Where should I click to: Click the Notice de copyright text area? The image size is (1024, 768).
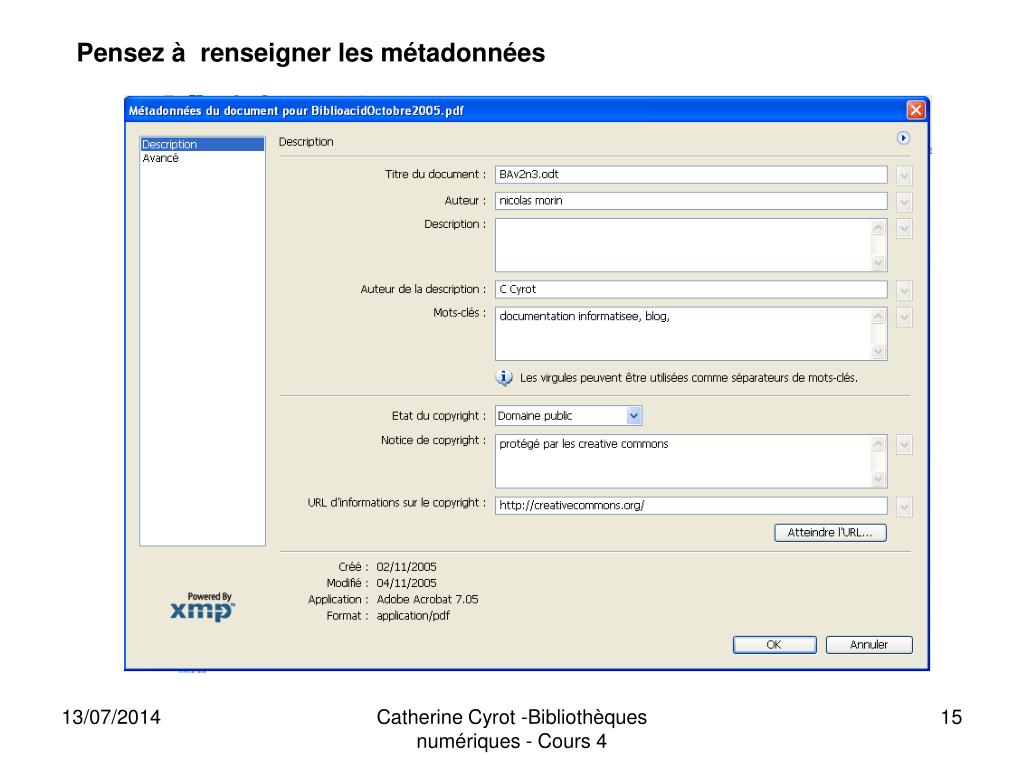click(683, 461)
